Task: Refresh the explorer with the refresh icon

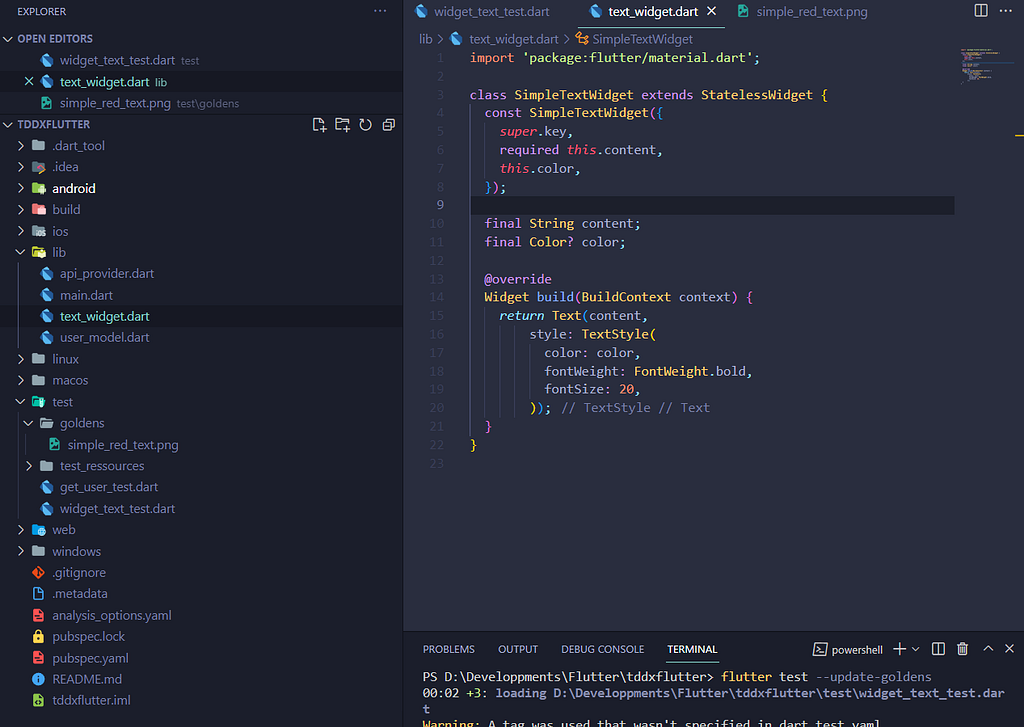Action: pos(366,125)
